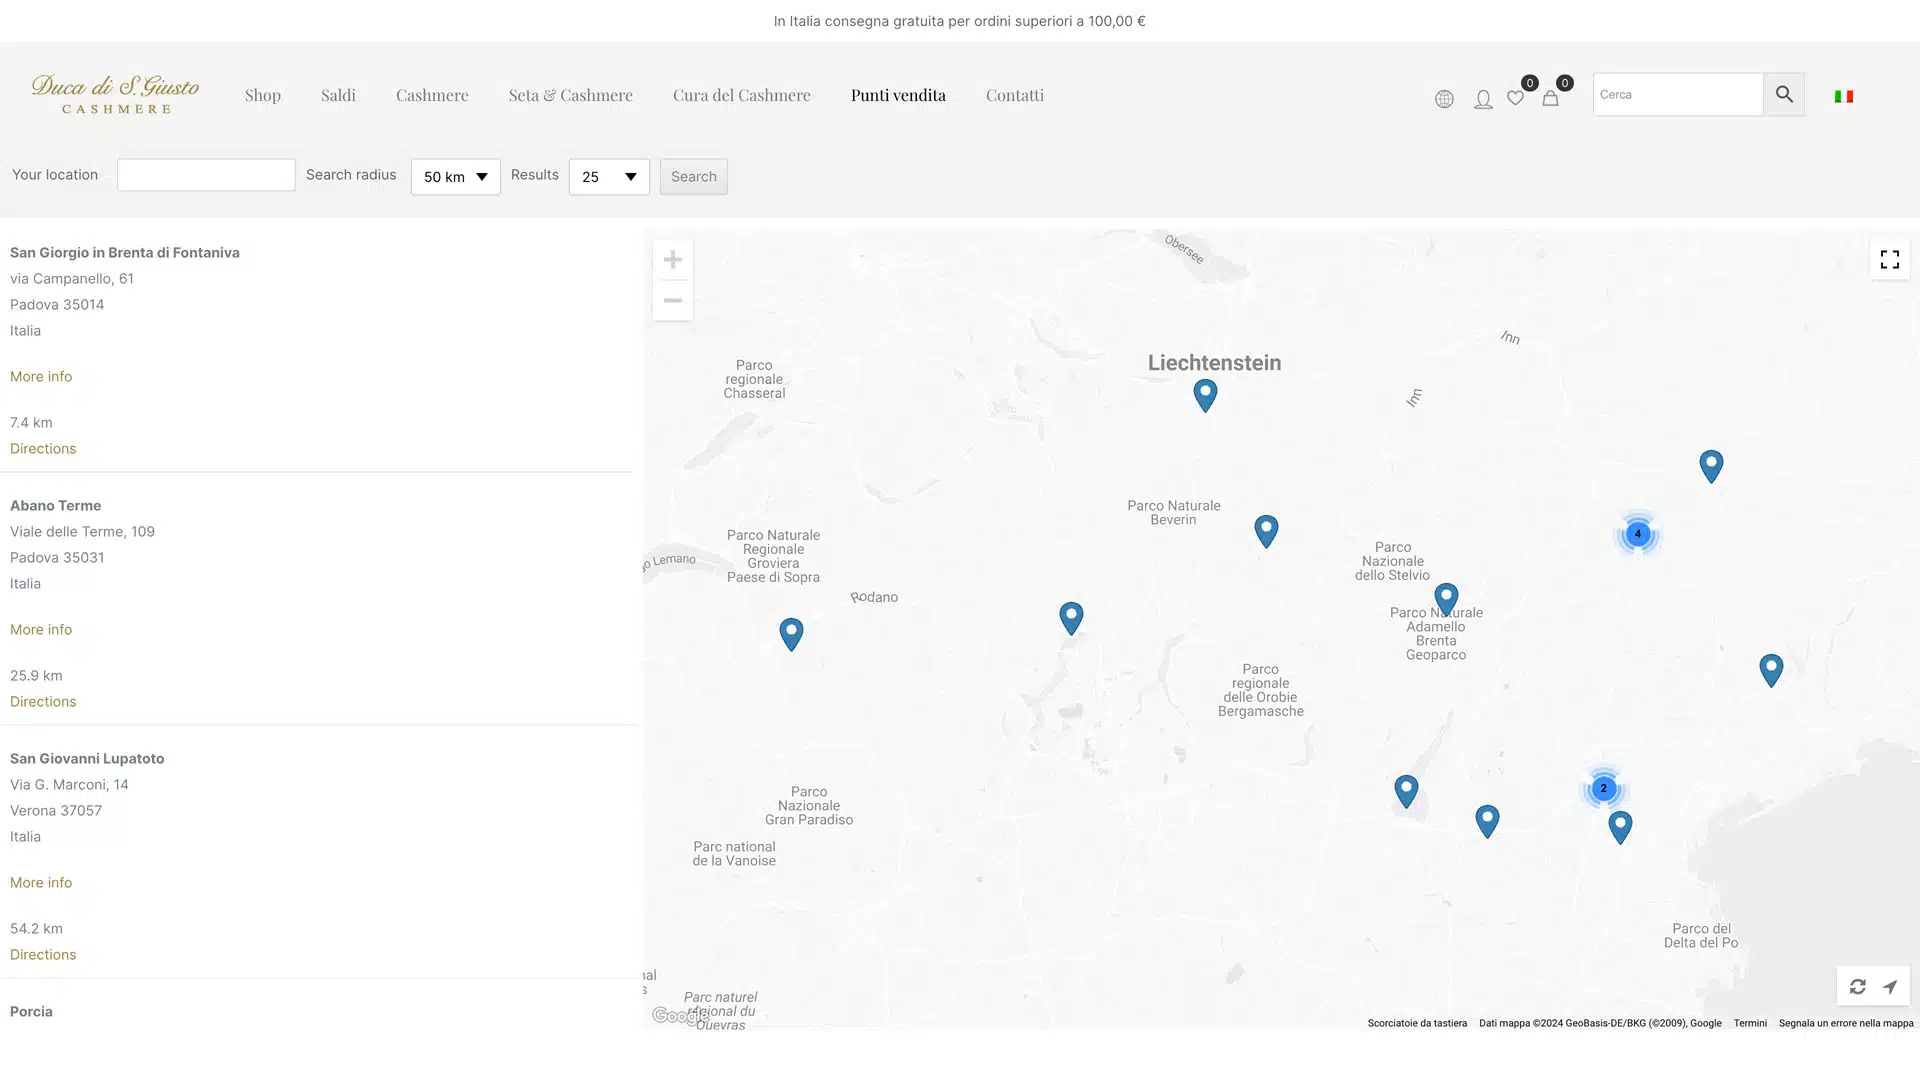Click the map zoom out minus button
Viewport: 1920px width, 1080px height.
[x=673, y=301]
